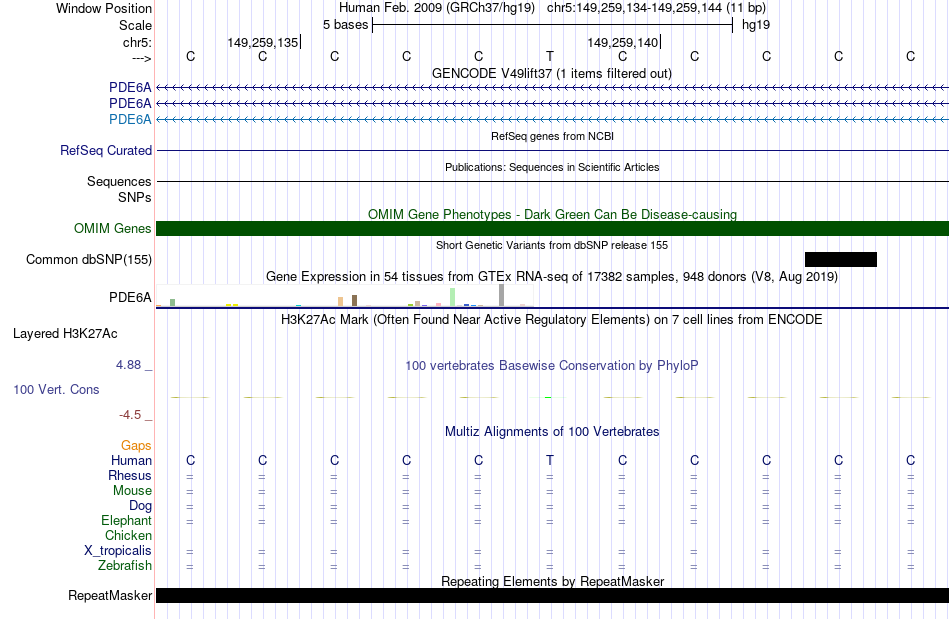This screenshot has height=619, width=950.
Task: Click the Chicken species label
Action: click(x=128, y=535)
